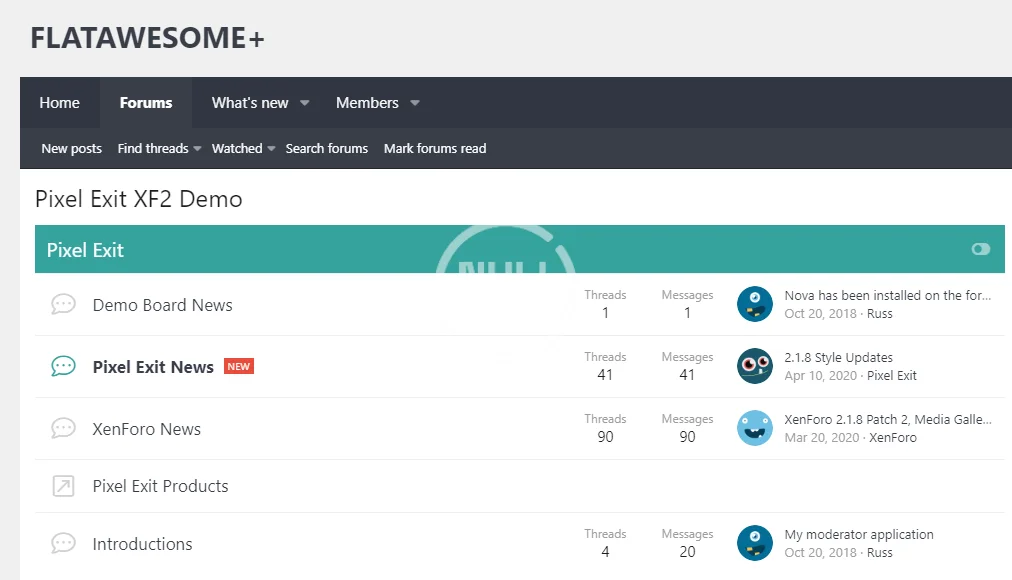The width and height of the screenshot is (1012, 580).
Task: Click the FLATAWESOME+ site logo
Action: coord(147,38)
